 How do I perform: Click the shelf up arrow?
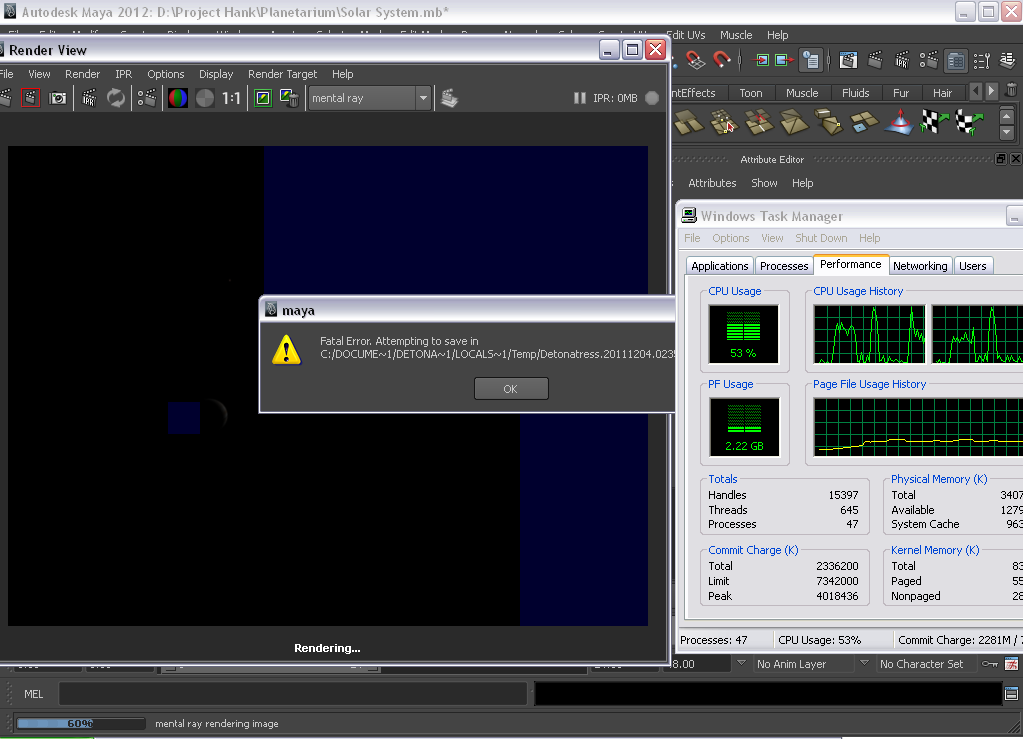(x=1007, y=116)
